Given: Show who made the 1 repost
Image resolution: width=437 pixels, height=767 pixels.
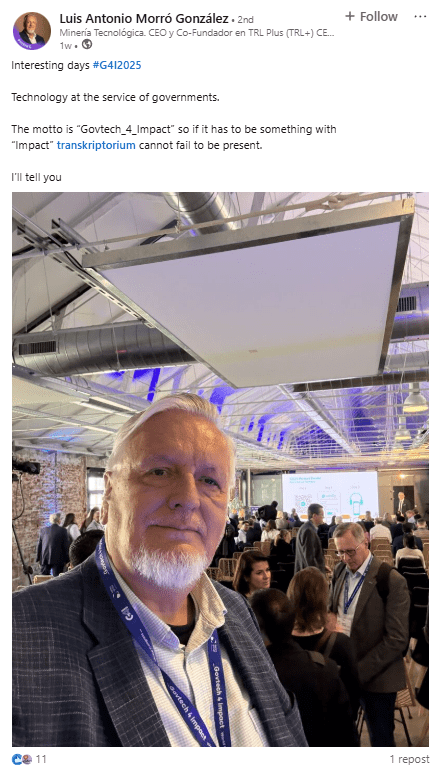Looking at the screenshot, I should (x=409, y=759).
